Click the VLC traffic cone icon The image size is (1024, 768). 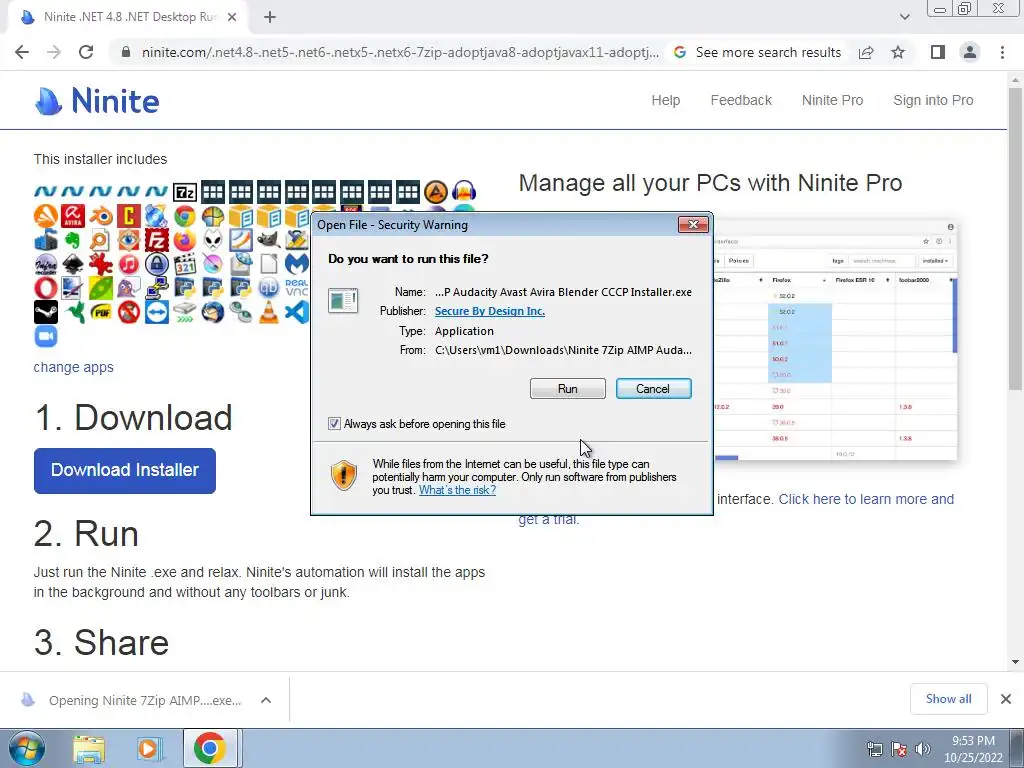tap(268, 312)
